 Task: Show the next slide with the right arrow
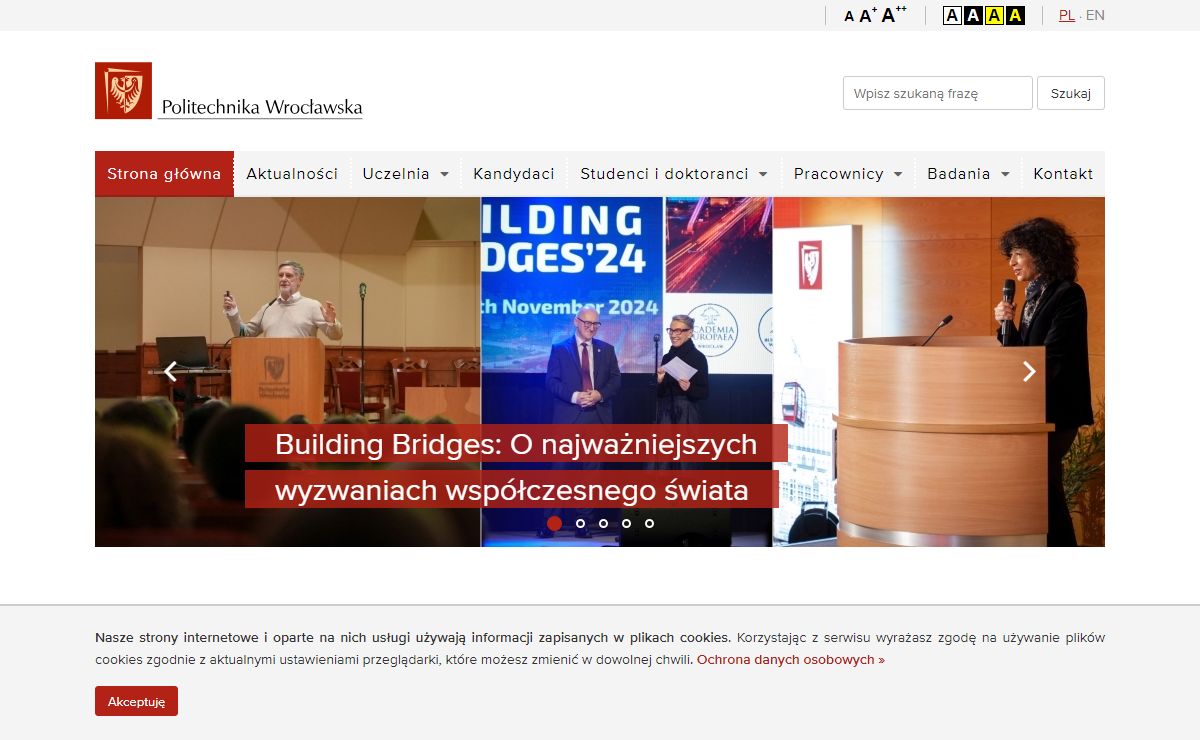[1029, 371]
